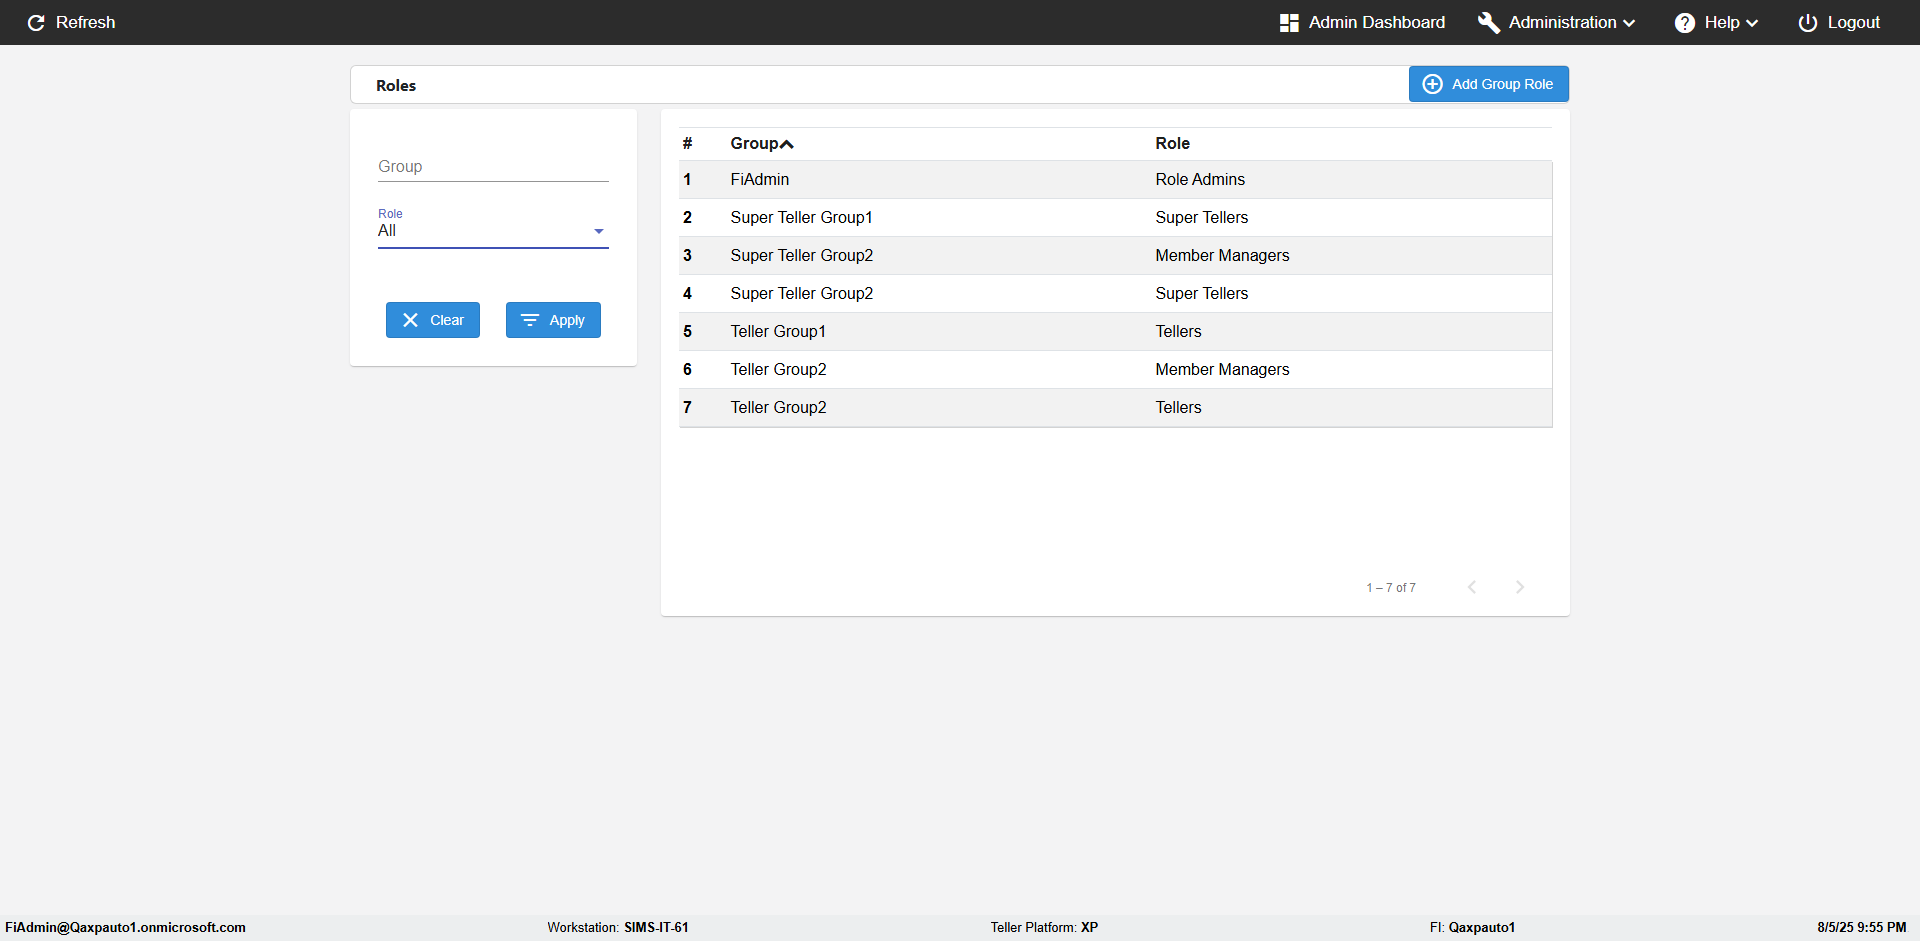1920x941 pixels.
Task: Open the Help menu
Action: coord(1716,22)
